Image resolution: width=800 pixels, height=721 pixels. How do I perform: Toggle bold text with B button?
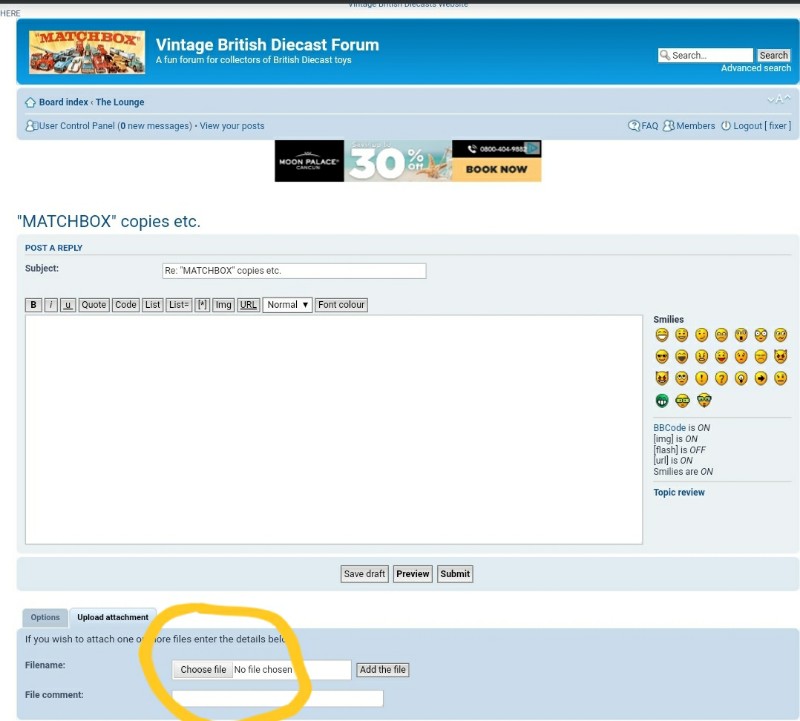[34, 305]
